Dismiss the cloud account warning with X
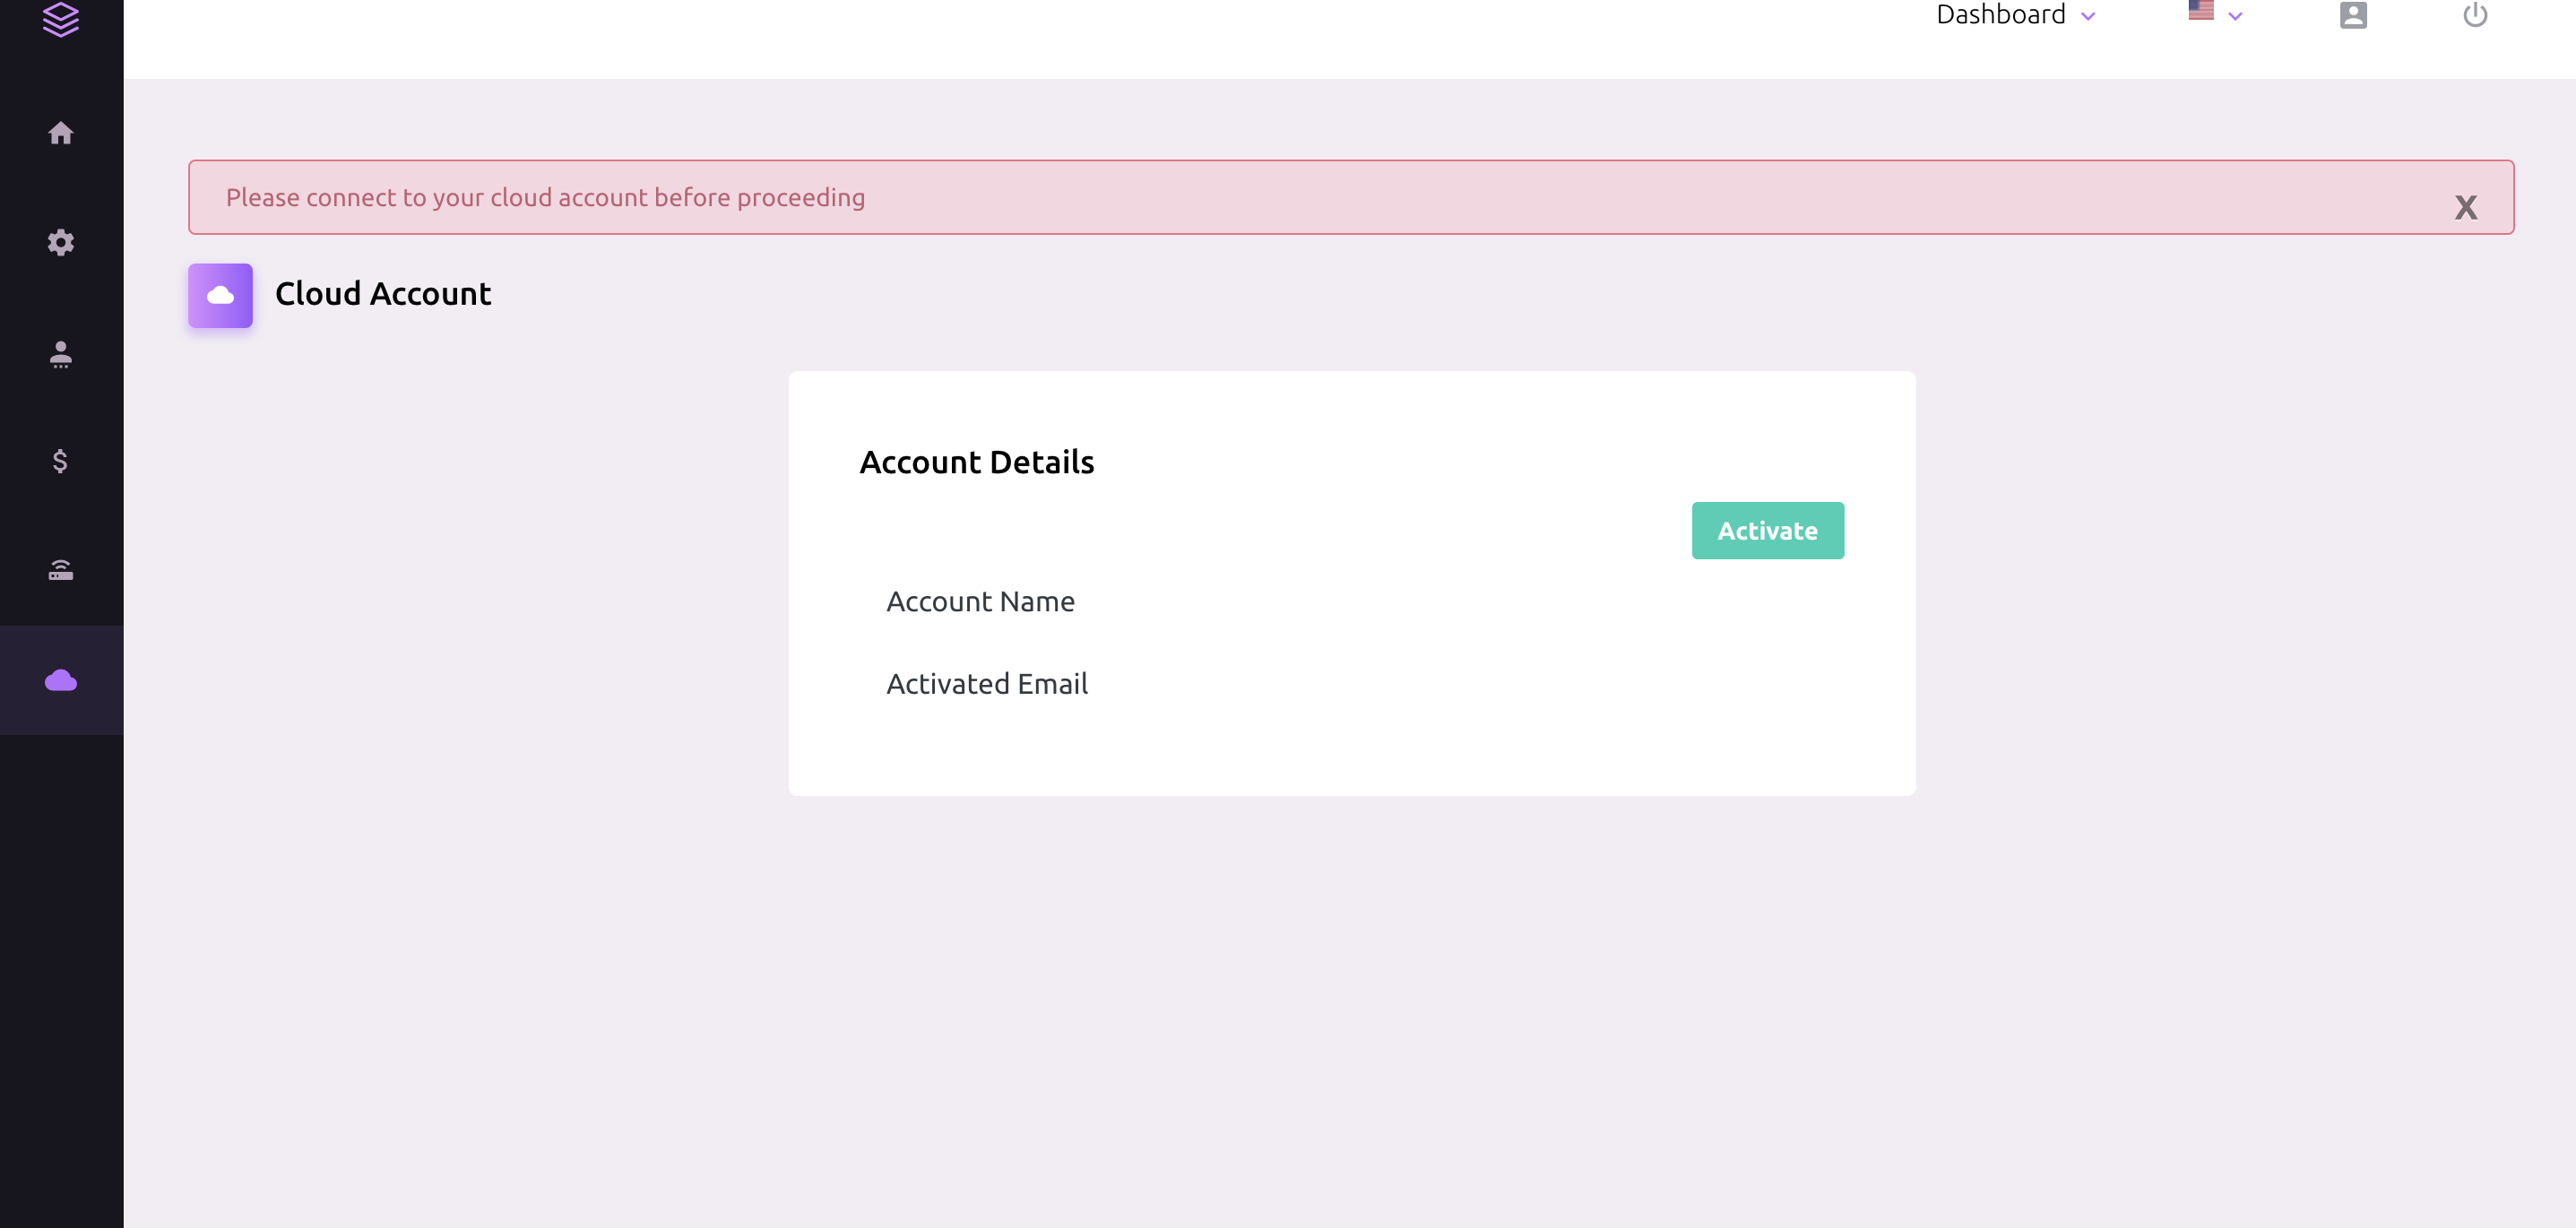The width and height of the screenshot is (2576, 1228). tap(2466, 208)
